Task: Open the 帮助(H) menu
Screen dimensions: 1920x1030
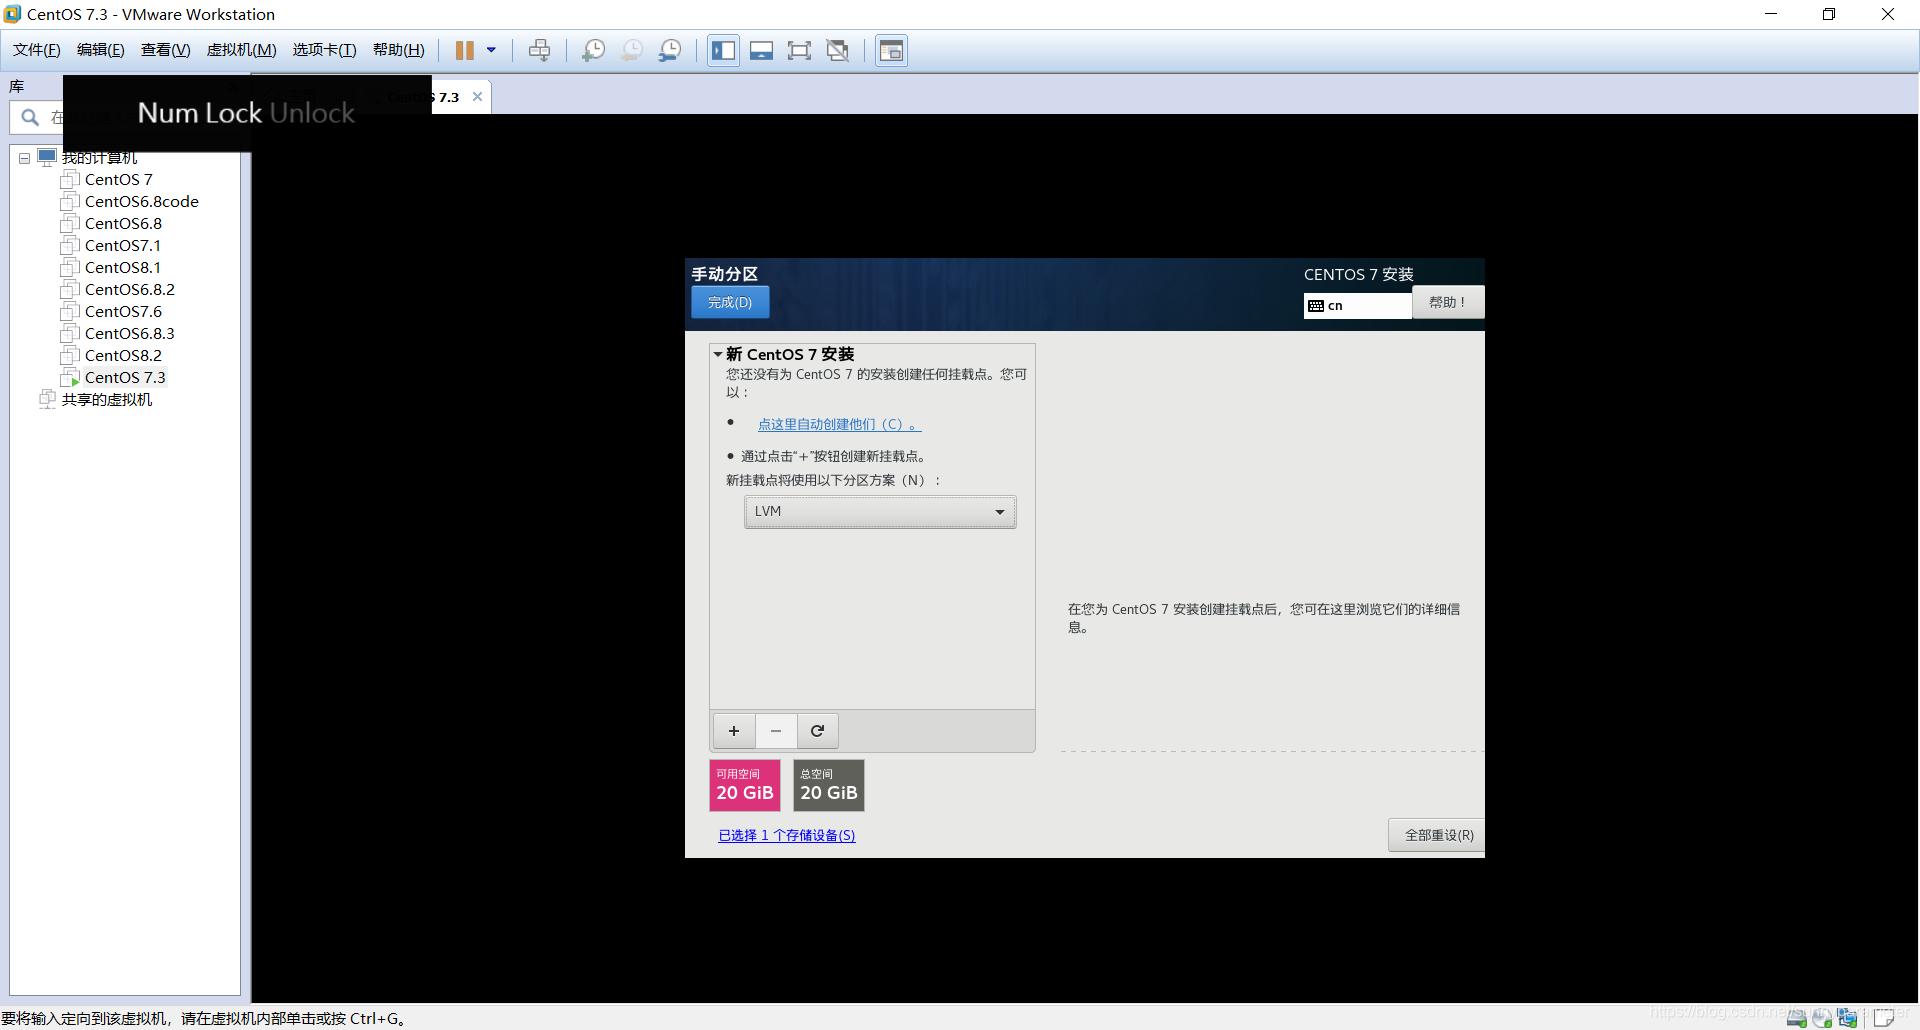Action: (x=399, y=50)
